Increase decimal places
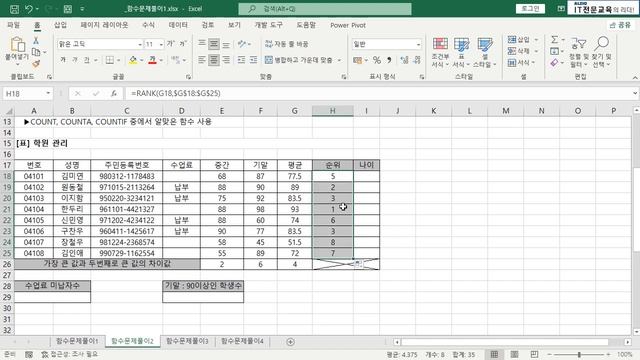The width and height of the screenshot is (640, 360). pyautogui.click(x=404, y=60)
